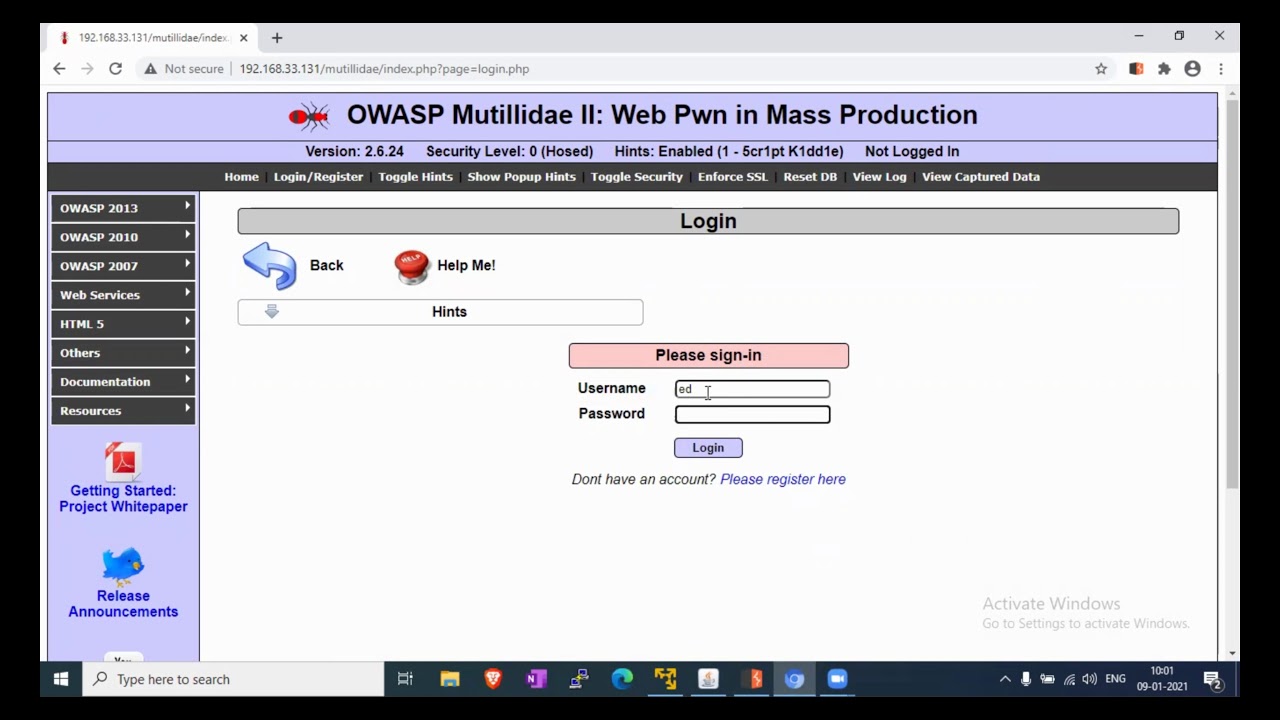Click the Back text link

pyautogui.click(x=326, y=266)
